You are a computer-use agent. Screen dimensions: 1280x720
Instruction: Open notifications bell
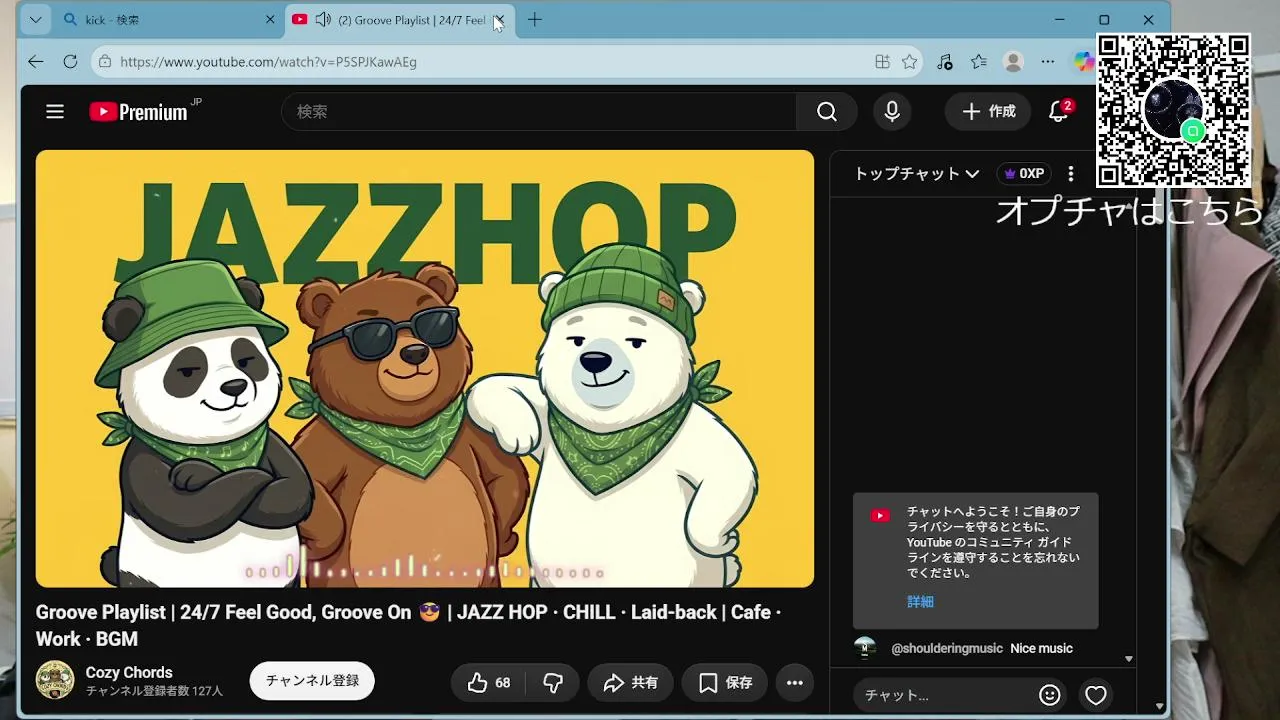tap(1059, 112)
